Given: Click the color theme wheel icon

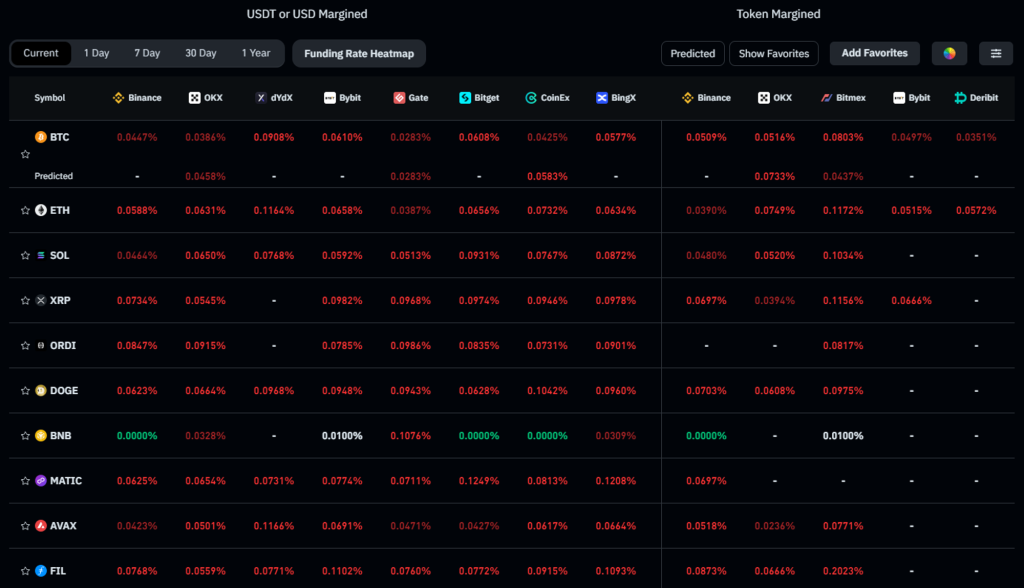Looking at the screenshot, I should click(949, 53).
